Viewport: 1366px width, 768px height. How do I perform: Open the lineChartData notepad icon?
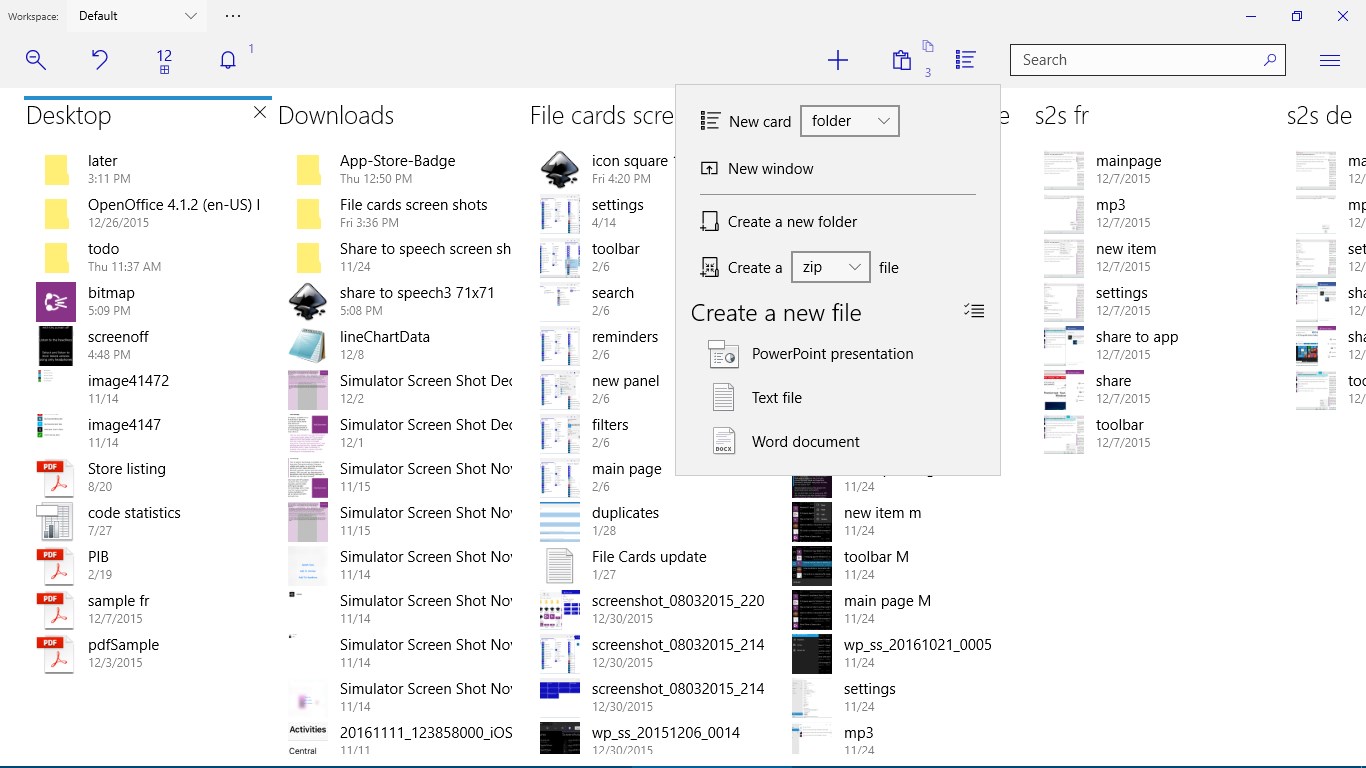coord(308,346)
